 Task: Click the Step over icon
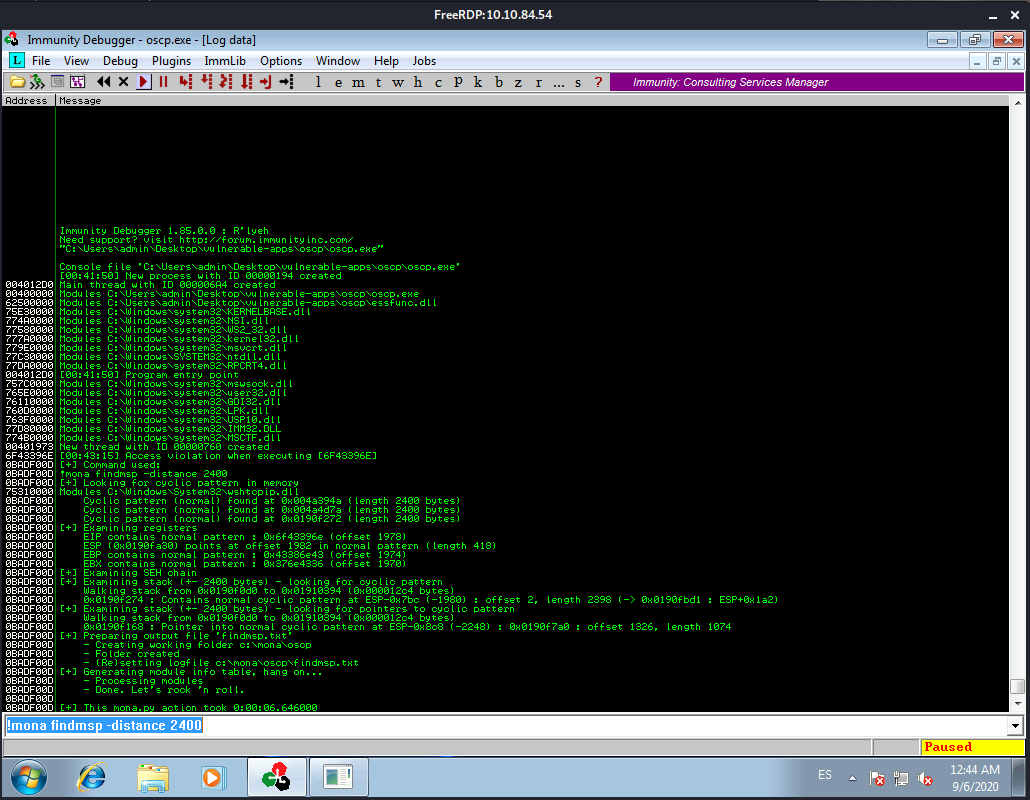click(x=206, y=82)
